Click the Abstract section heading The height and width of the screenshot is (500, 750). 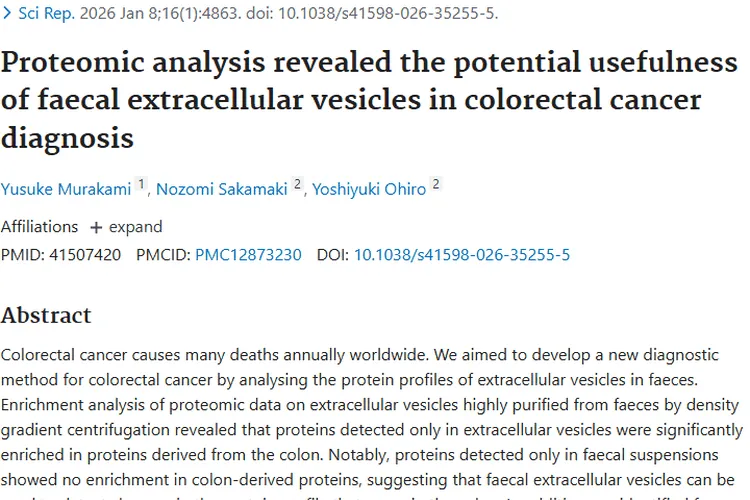[x=46, y=315]
